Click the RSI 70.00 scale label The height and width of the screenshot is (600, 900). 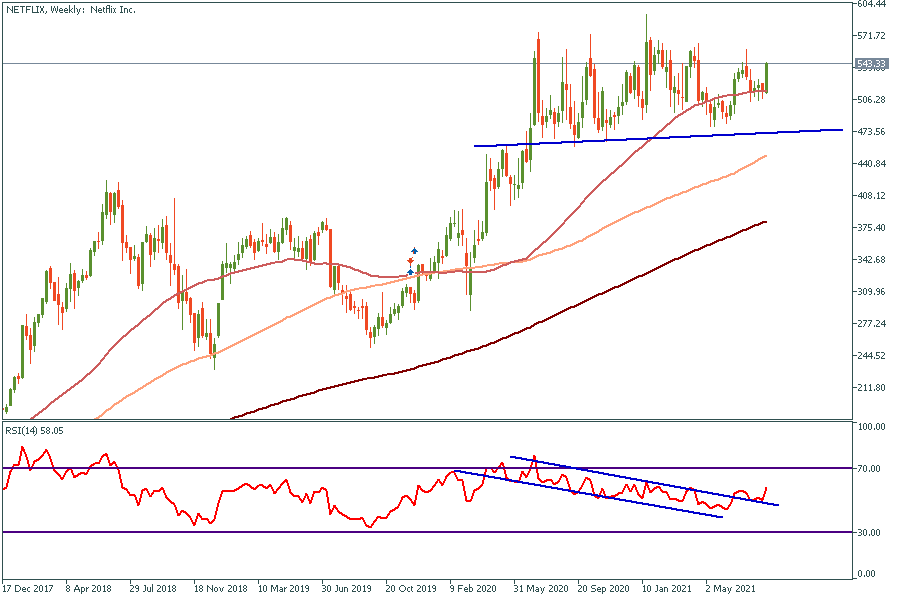pyautogui.click(x=869, y=469)
